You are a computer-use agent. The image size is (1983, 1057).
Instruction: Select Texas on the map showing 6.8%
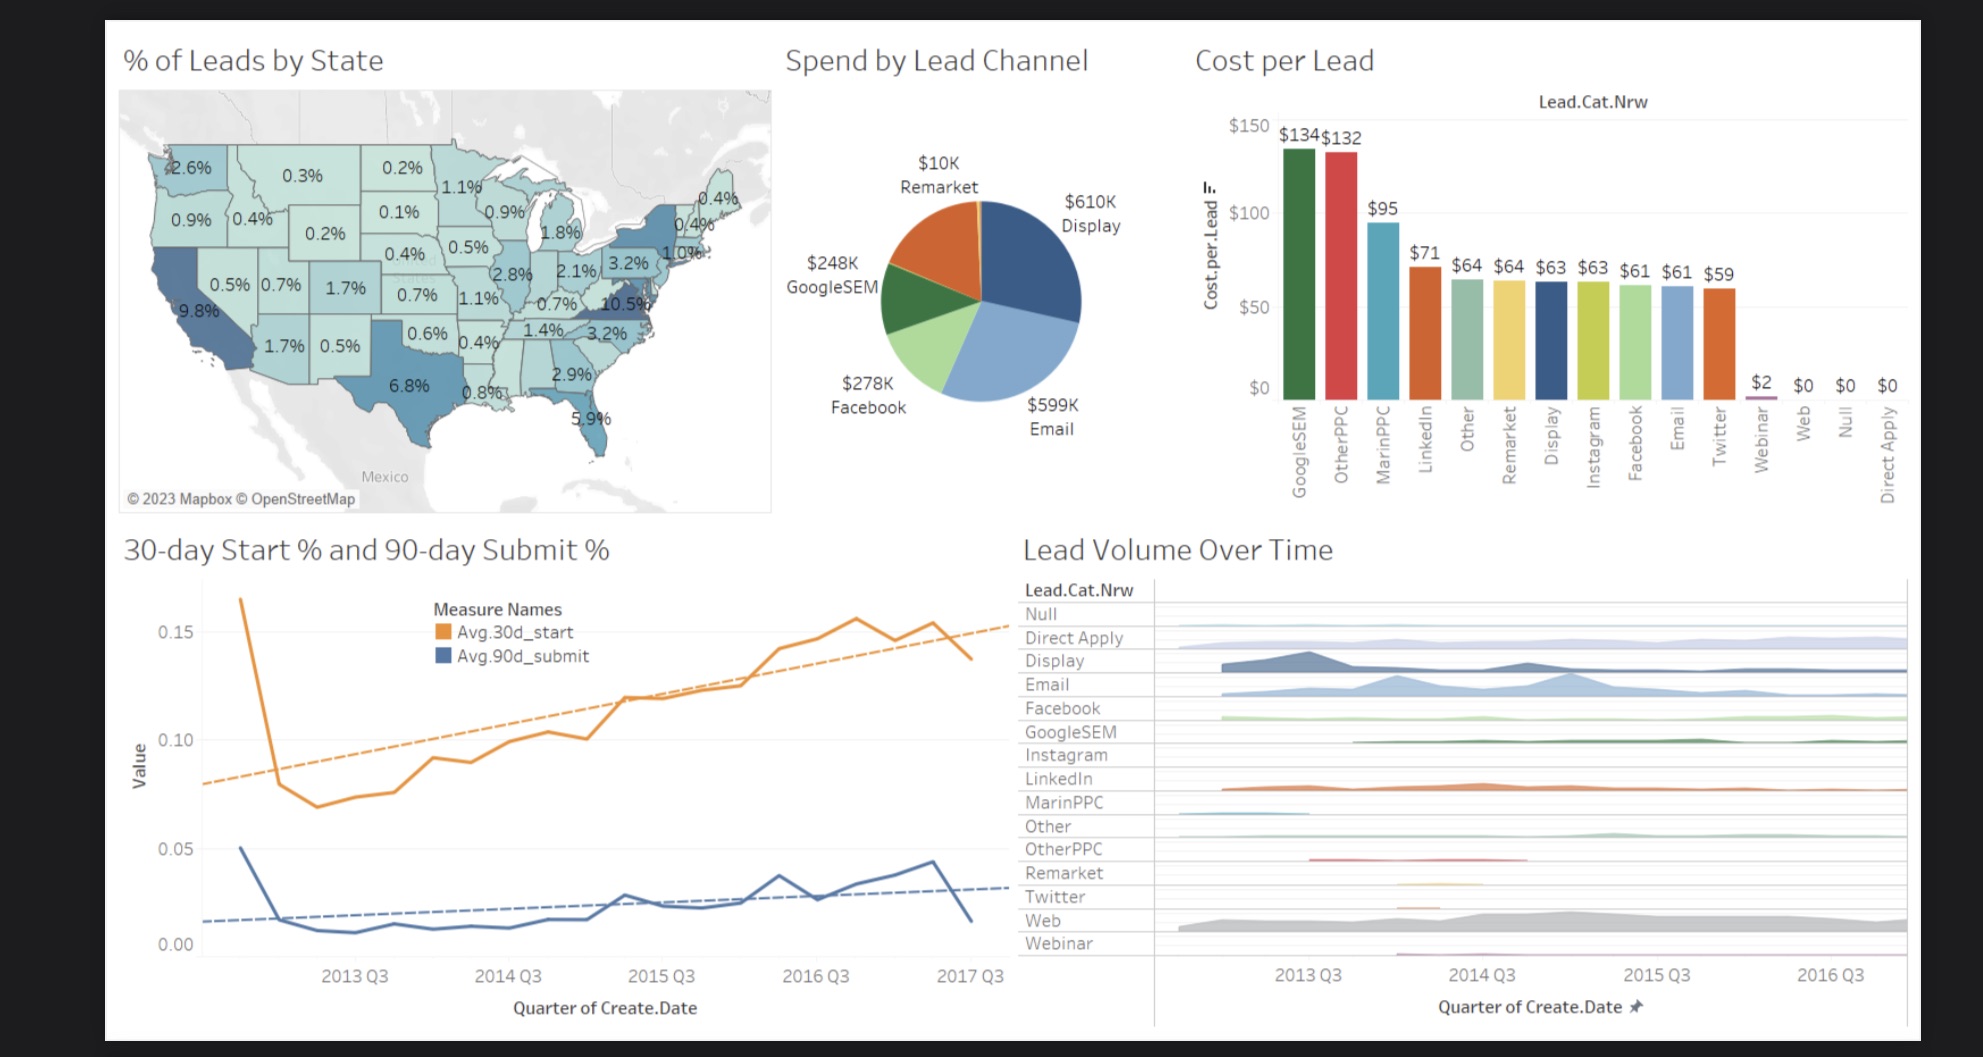click(410, 385)
